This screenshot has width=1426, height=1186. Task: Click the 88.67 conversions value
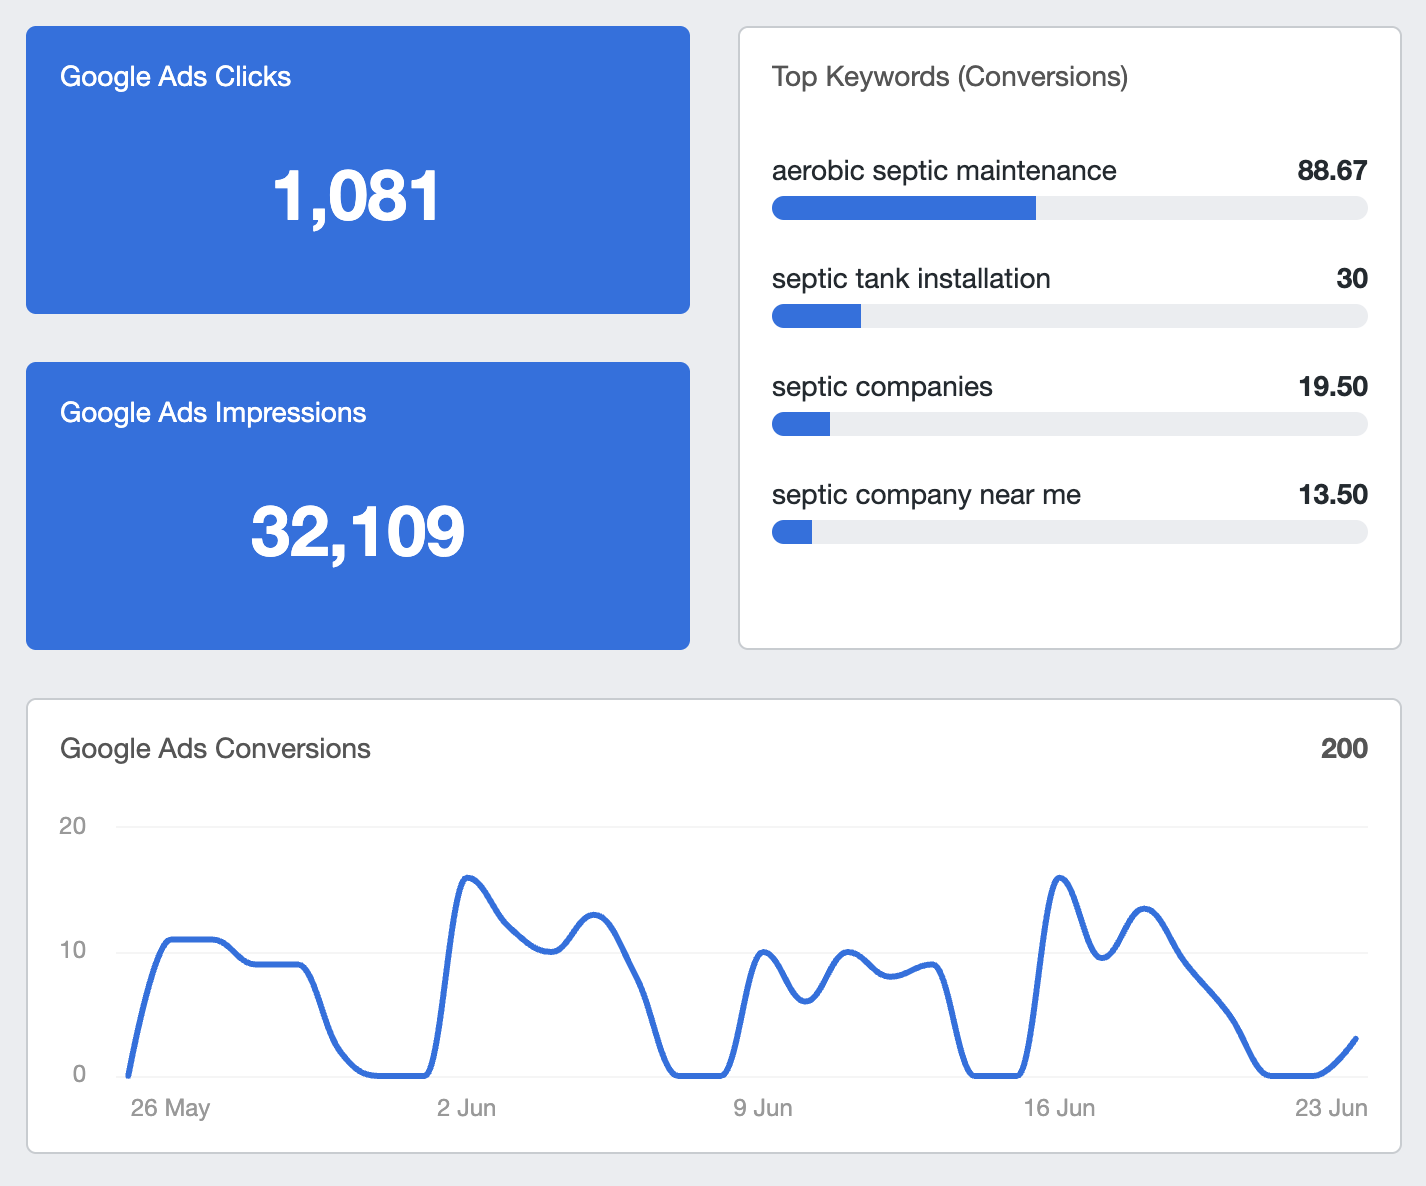point(1332,171)
